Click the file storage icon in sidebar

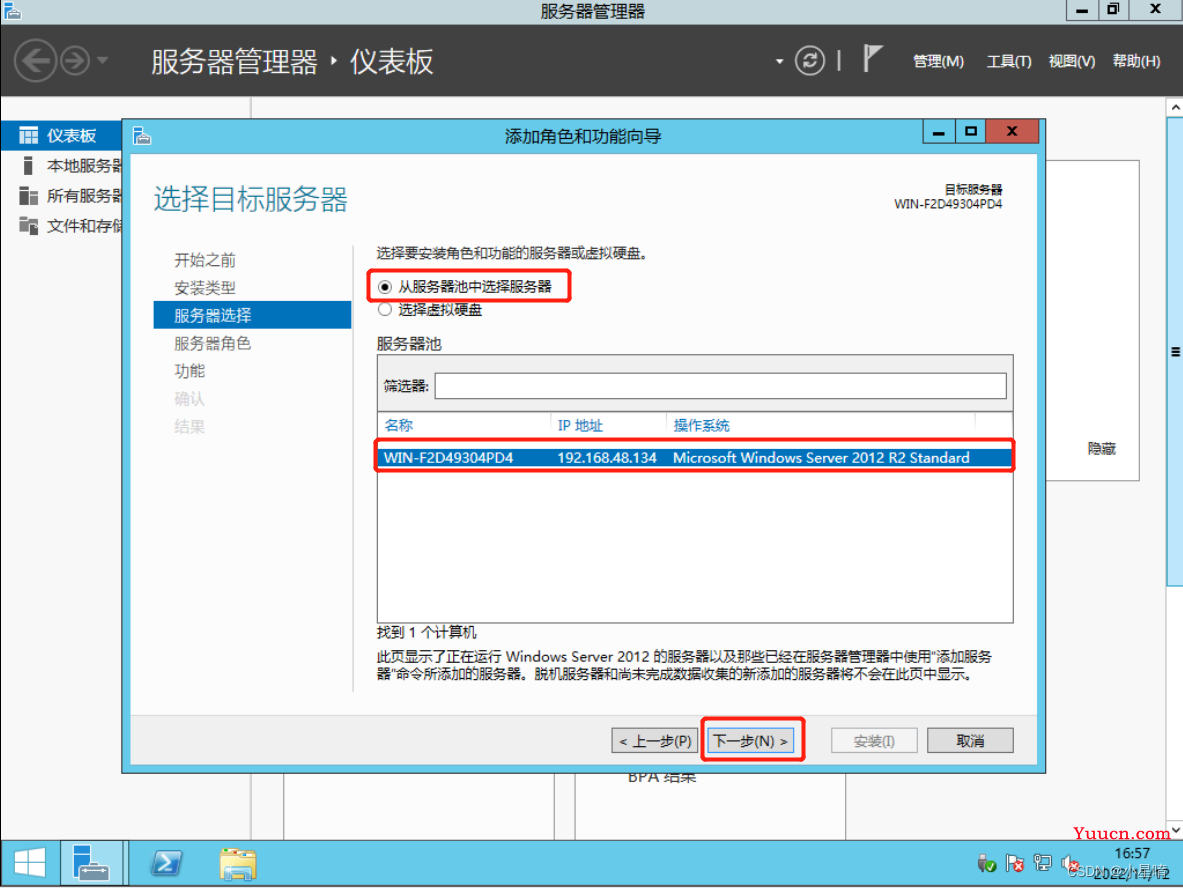click(x=29, y=226)
